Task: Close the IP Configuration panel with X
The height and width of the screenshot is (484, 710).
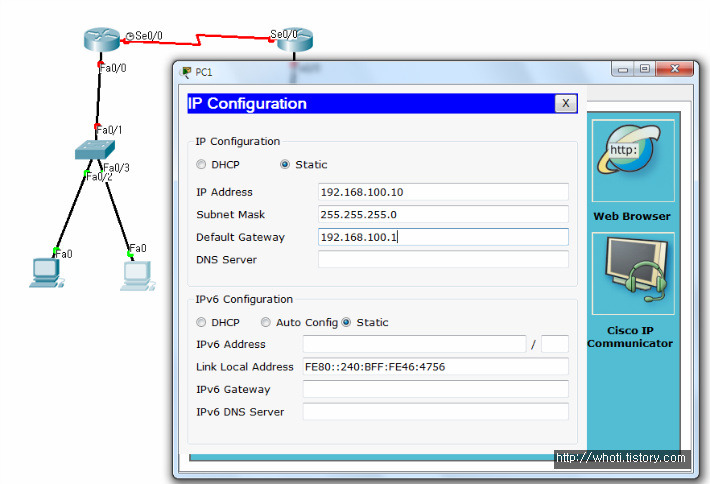Action: coord(566,103)
